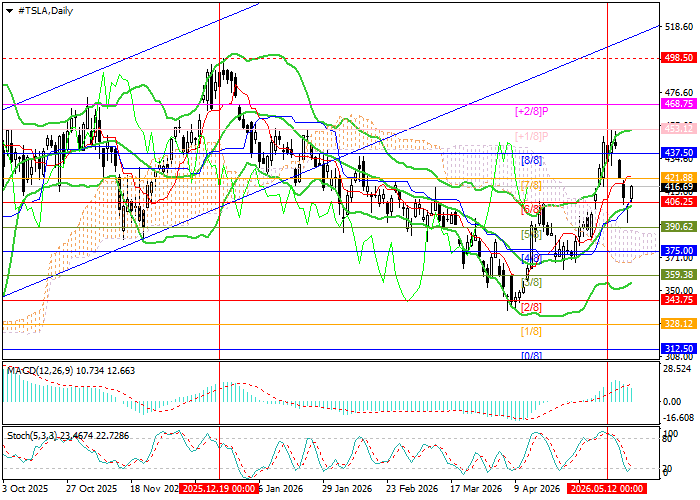Click the 9 Apr 2026 date label
The width and height of the screenshot is (700, 500).
click(537, 488)
